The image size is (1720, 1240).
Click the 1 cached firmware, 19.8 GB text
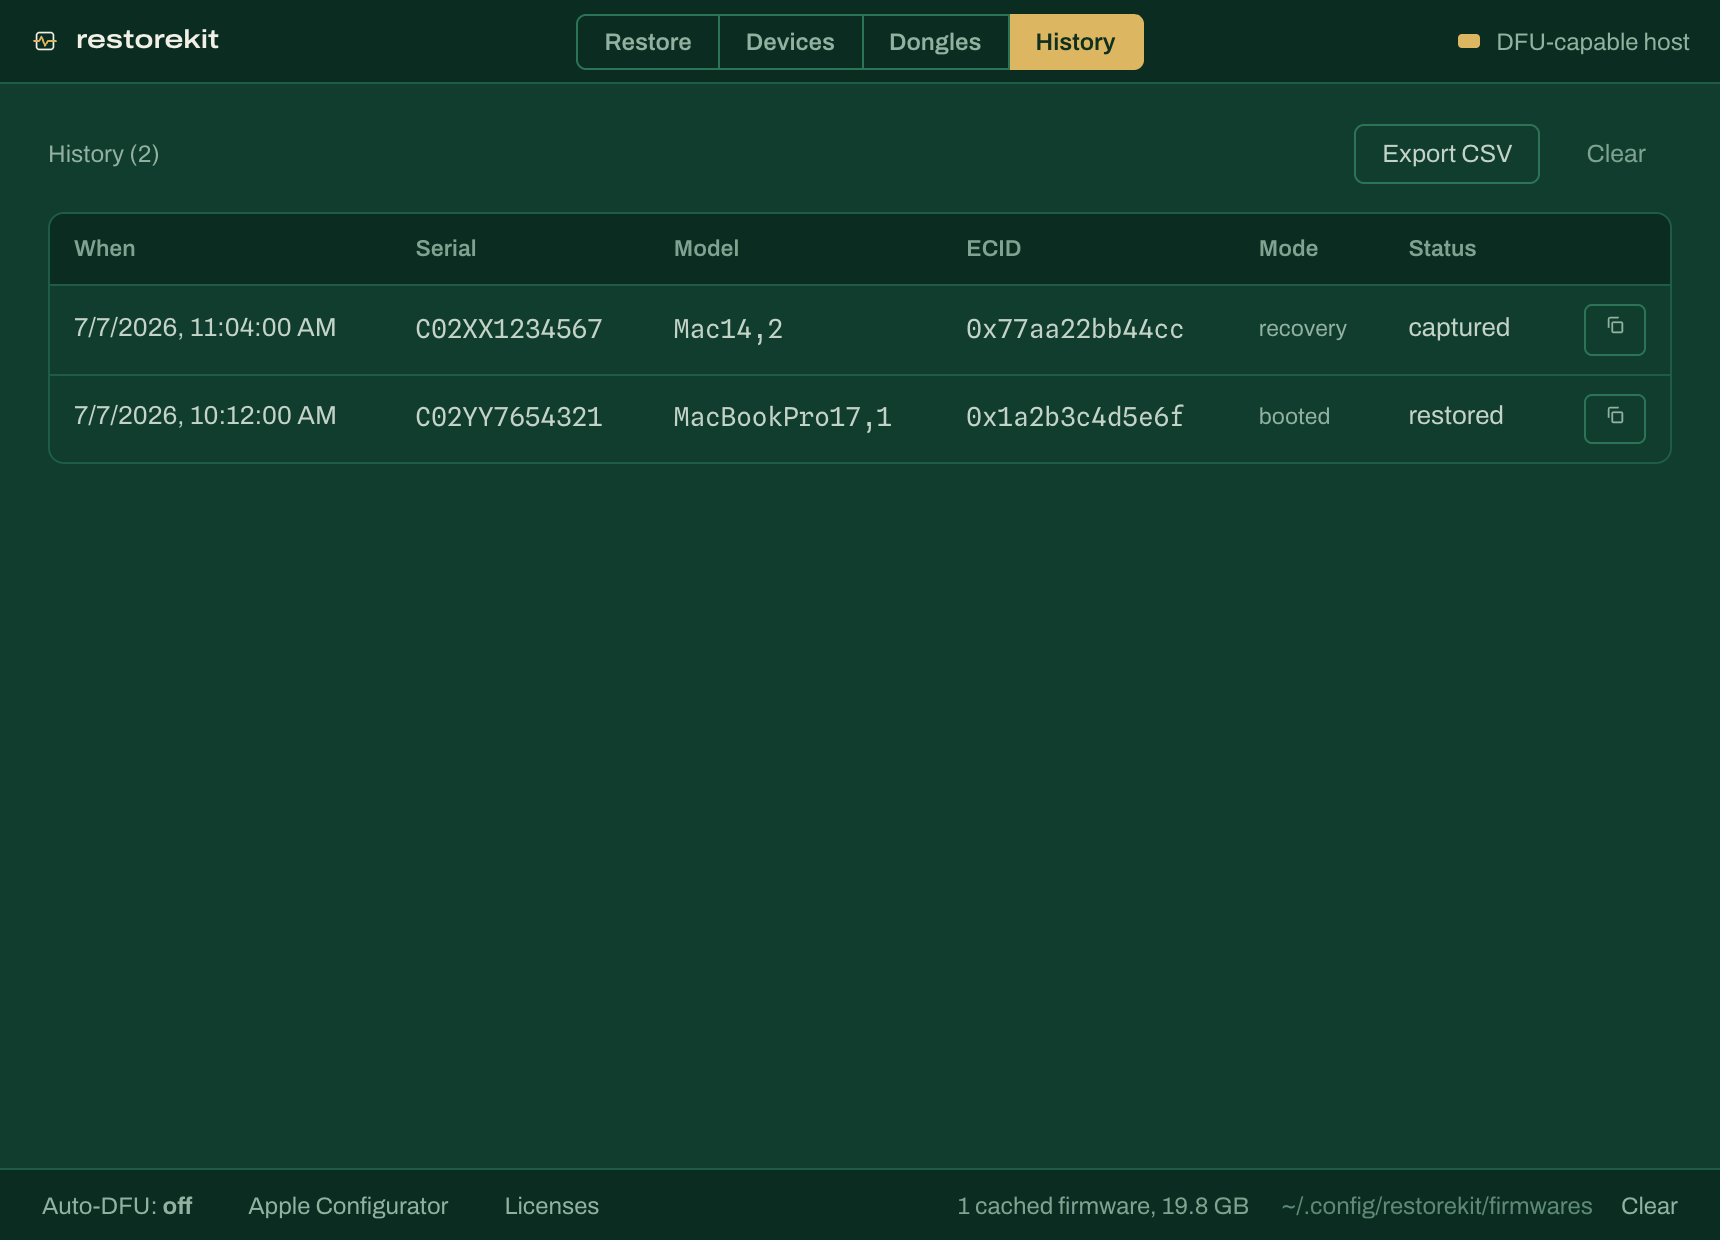tap(1103, 1206)
